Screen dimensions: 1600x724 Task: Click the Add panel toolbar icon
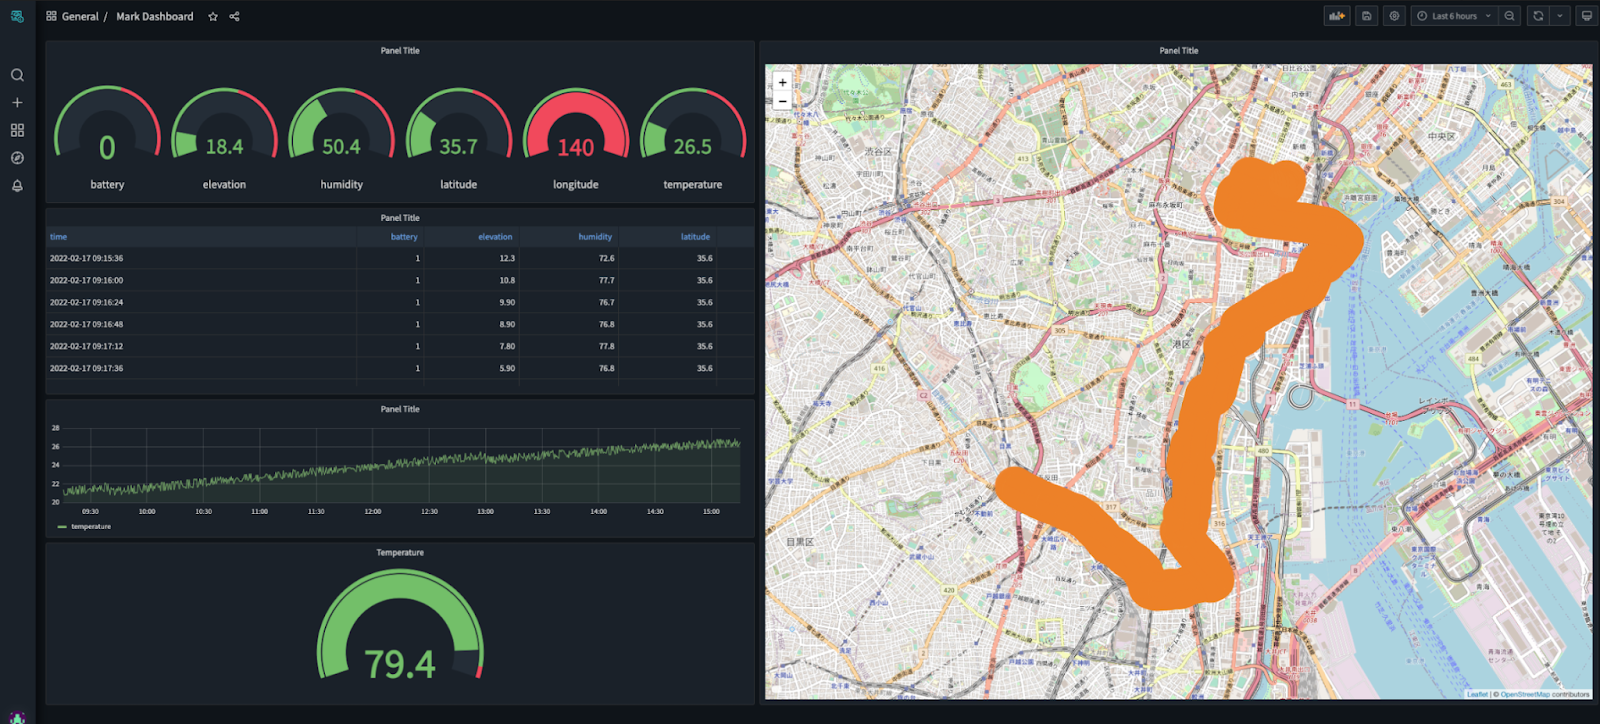[x=1336, y=16]
